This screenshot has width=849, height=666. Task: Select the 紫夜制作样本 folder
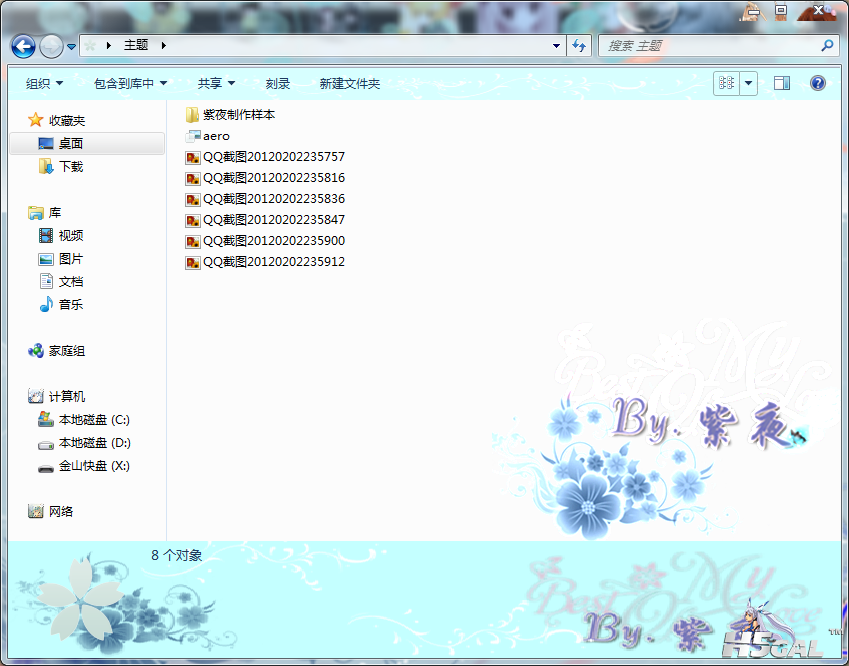tap(238, 115)
